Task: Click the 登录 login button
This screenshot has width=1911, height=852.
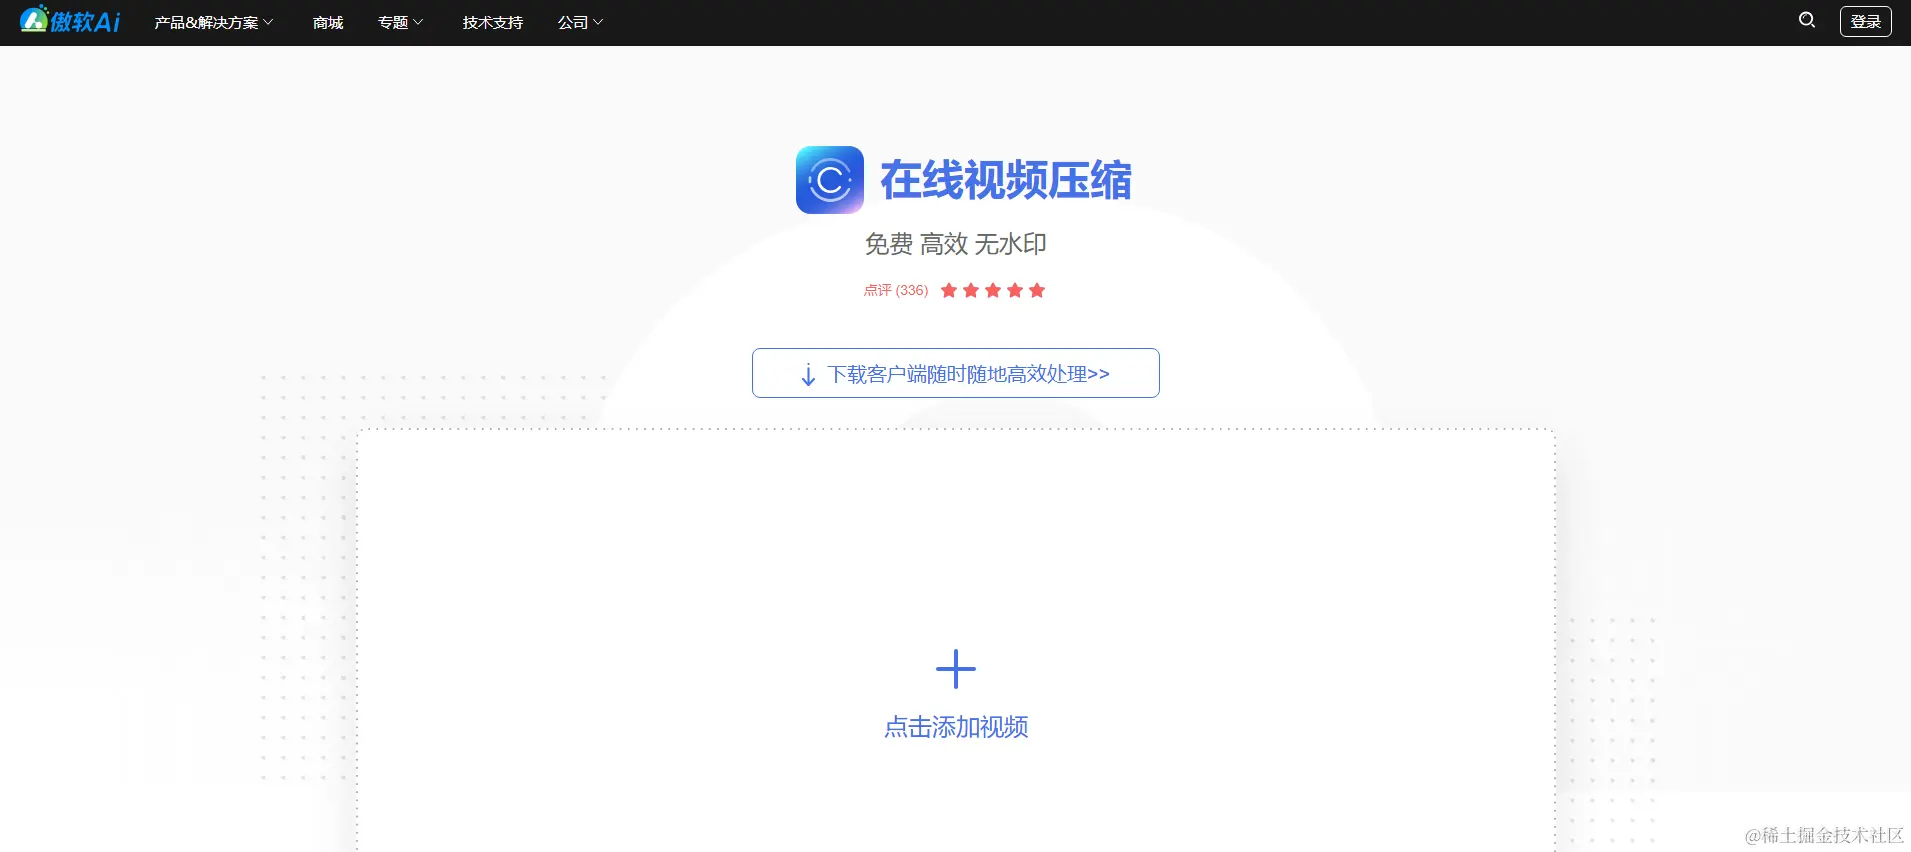Action: 1866,21
